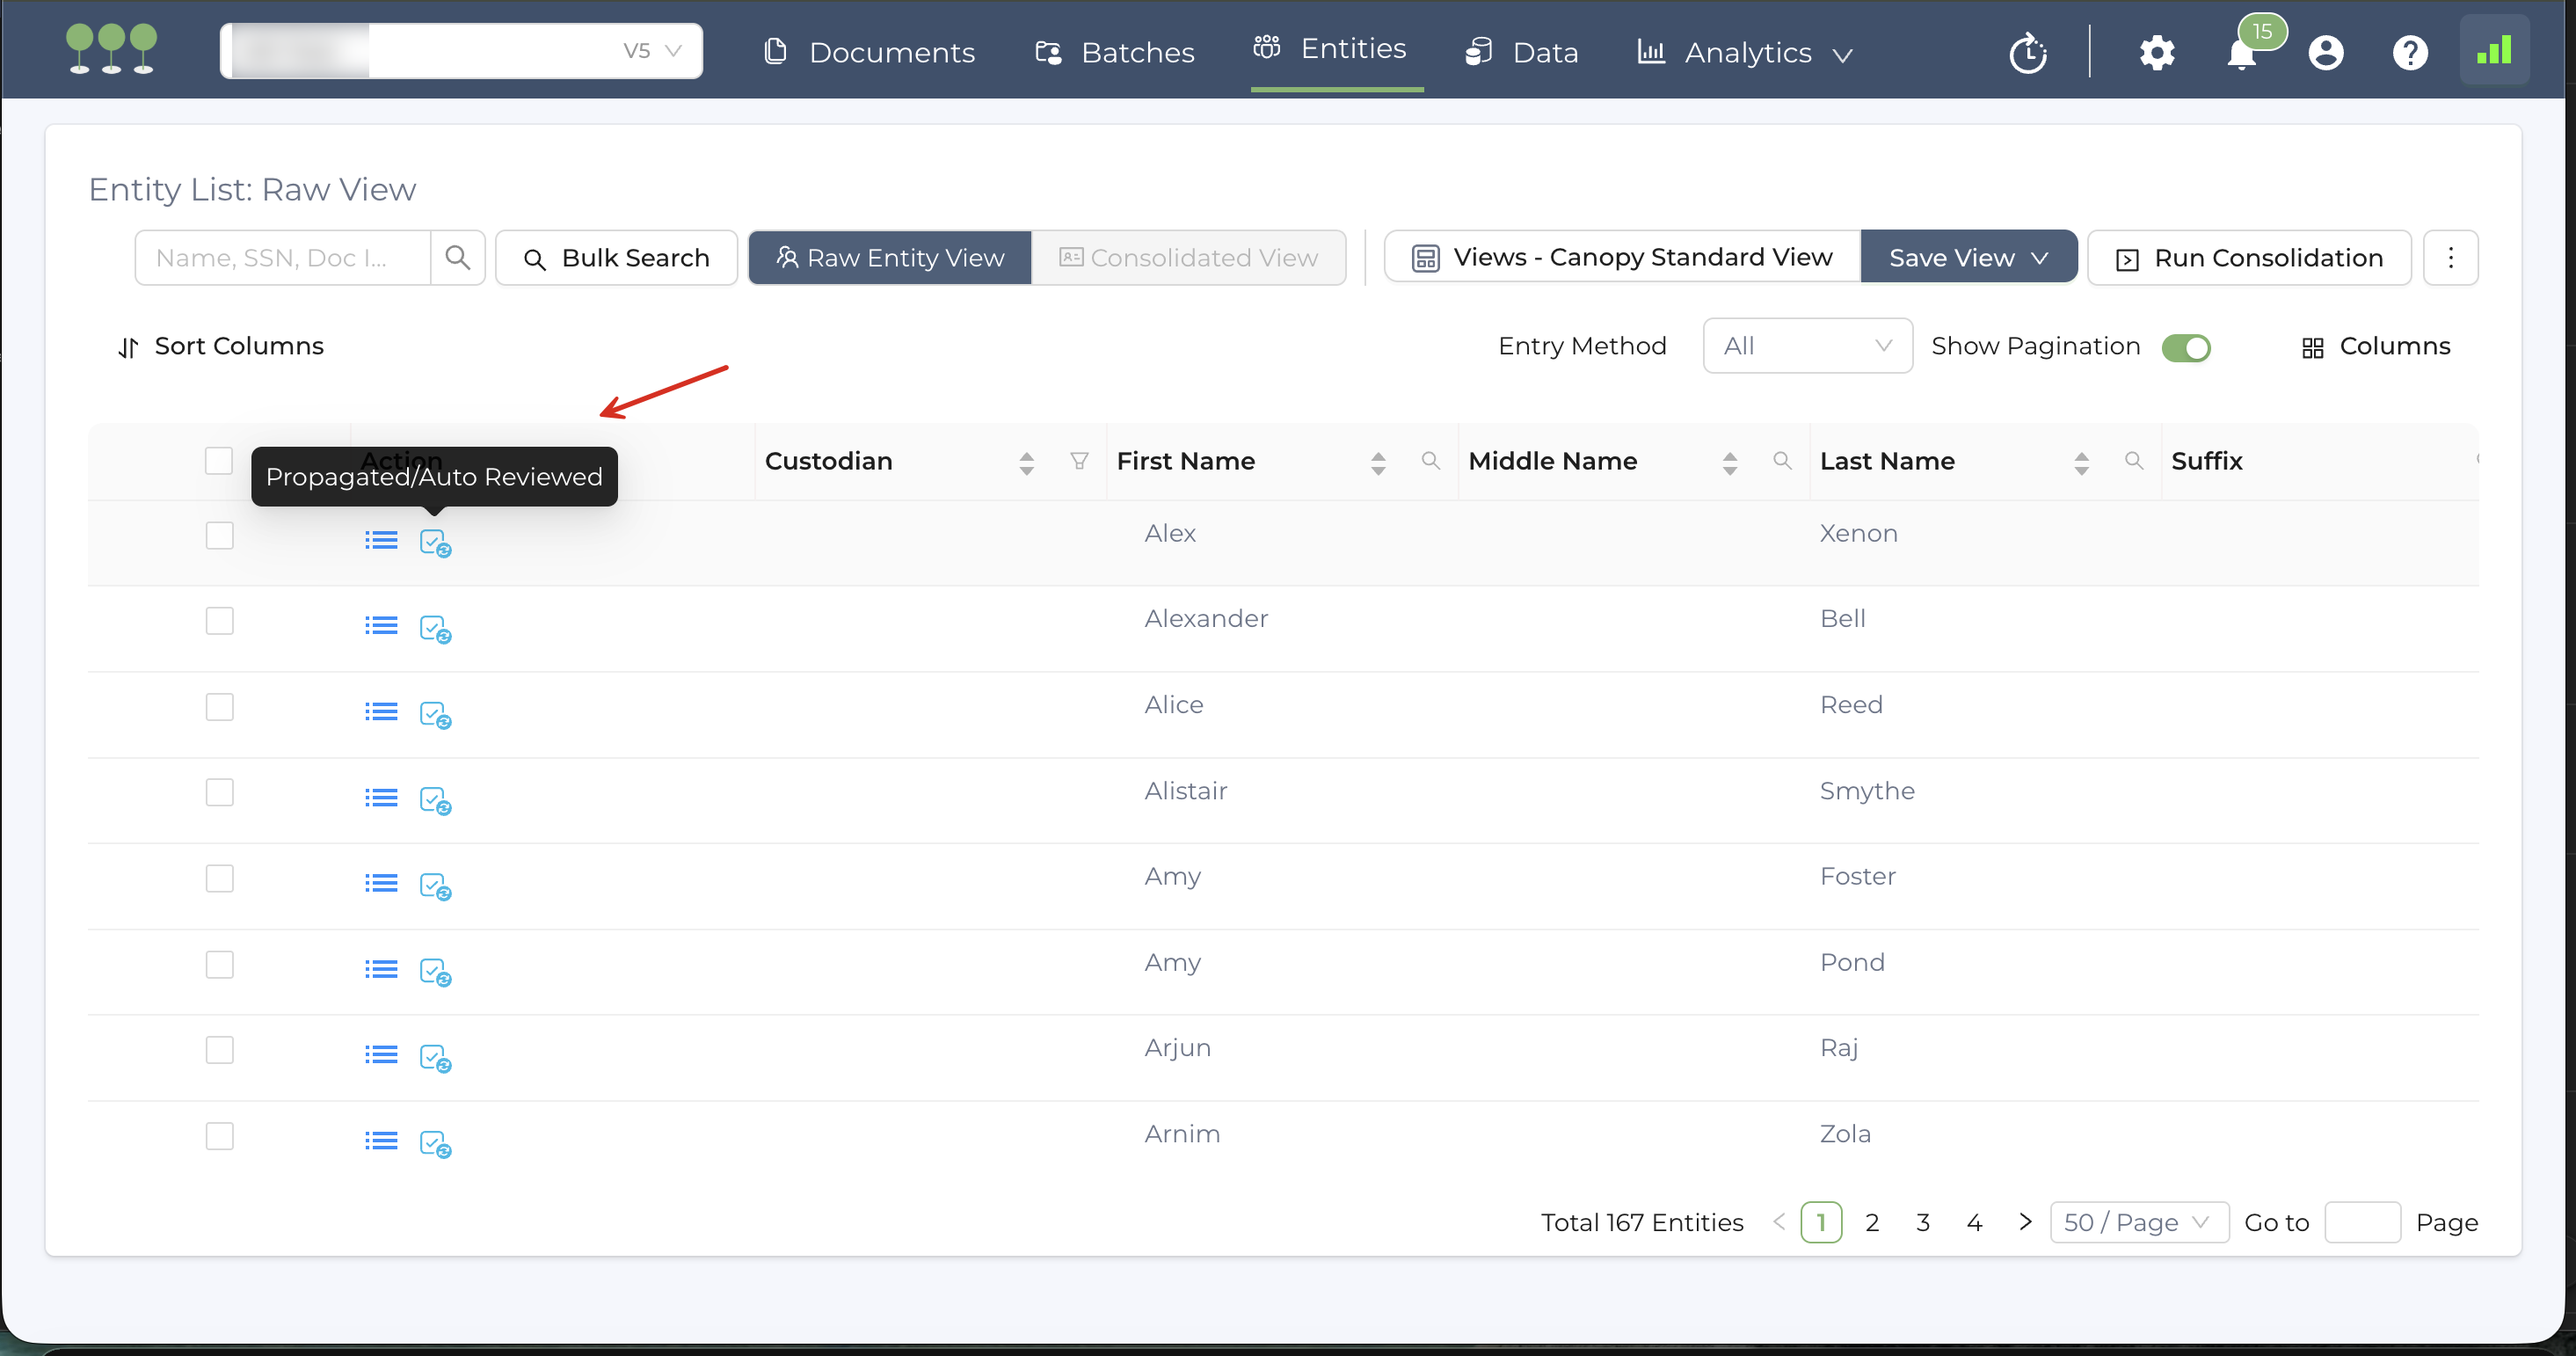Image resolution: width=2576 pixels, height=1356 pixels.
Task: Click the Run Consolidation button
Action: [x=2248, y=258]
